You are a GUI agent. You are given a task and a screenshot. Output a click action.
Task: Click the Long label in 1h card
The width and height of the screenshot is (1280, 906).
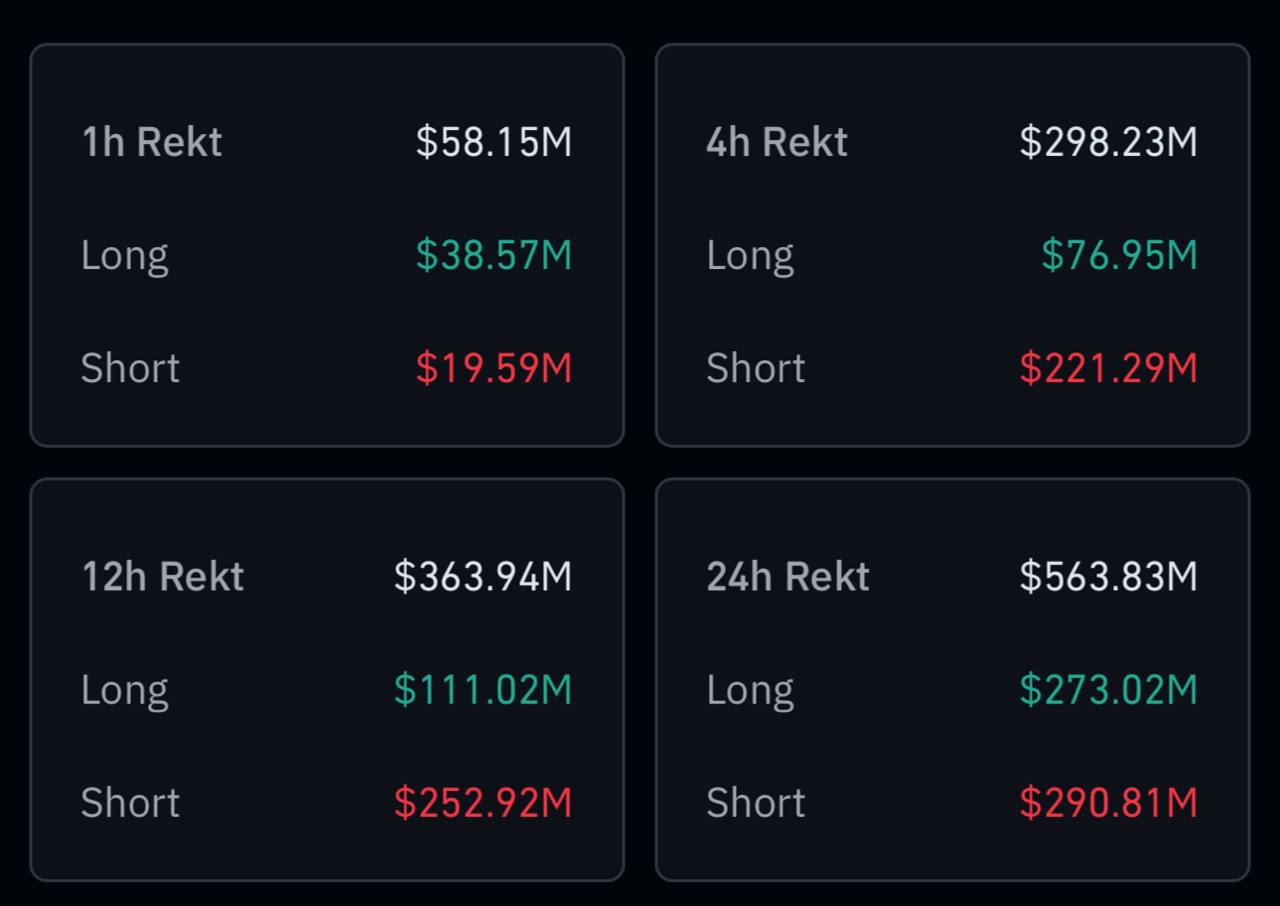click(x=125, y=255)
